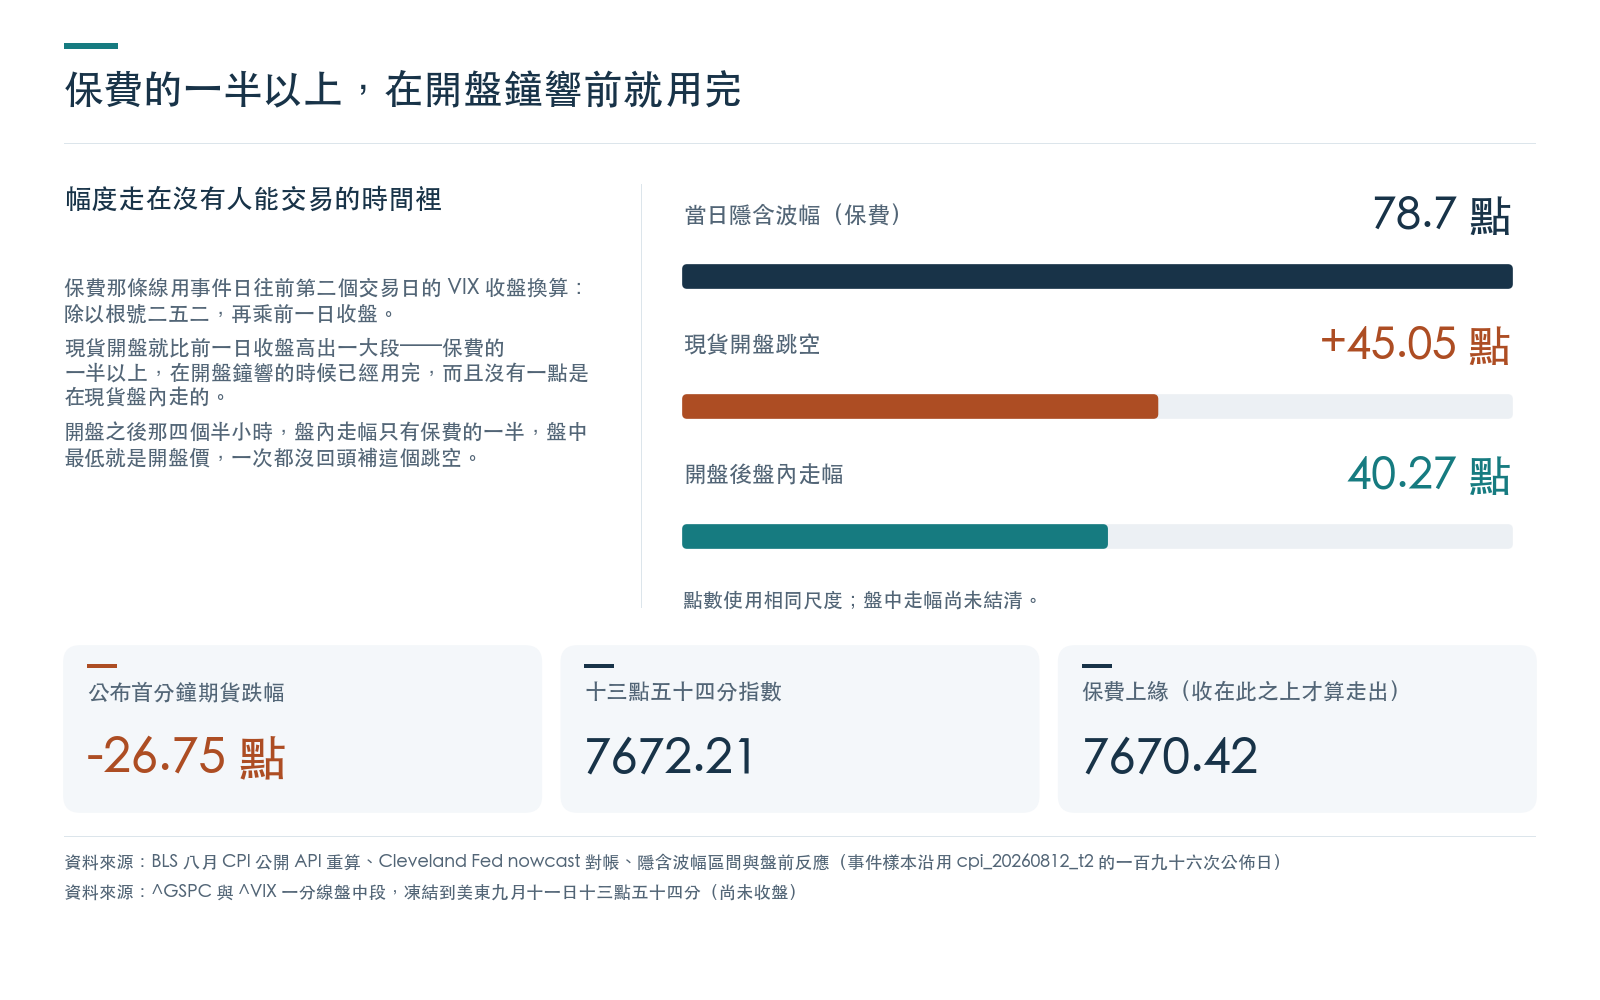The image size is (1600, 1000).
Task: Click the label 當日隱含波幅（保費）
Action: coord(793,215)
